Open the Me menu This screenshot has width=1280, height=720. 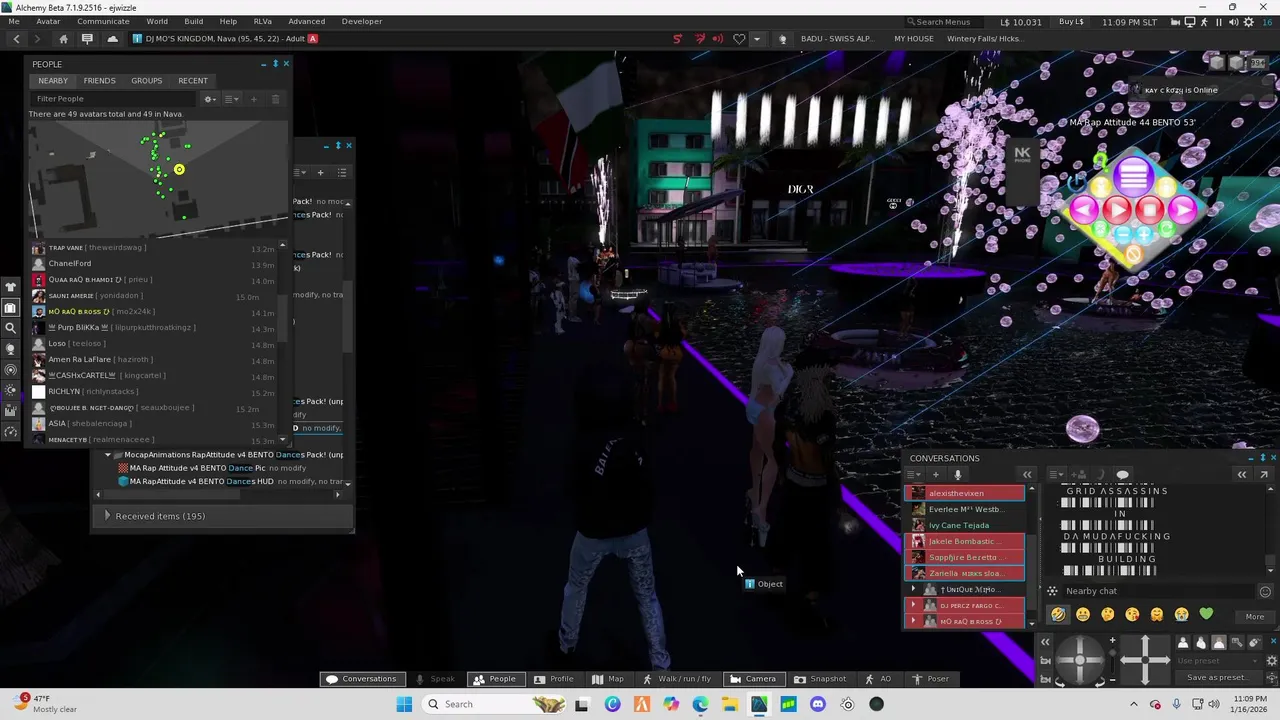pyautogui.click(x=14, y=21)
